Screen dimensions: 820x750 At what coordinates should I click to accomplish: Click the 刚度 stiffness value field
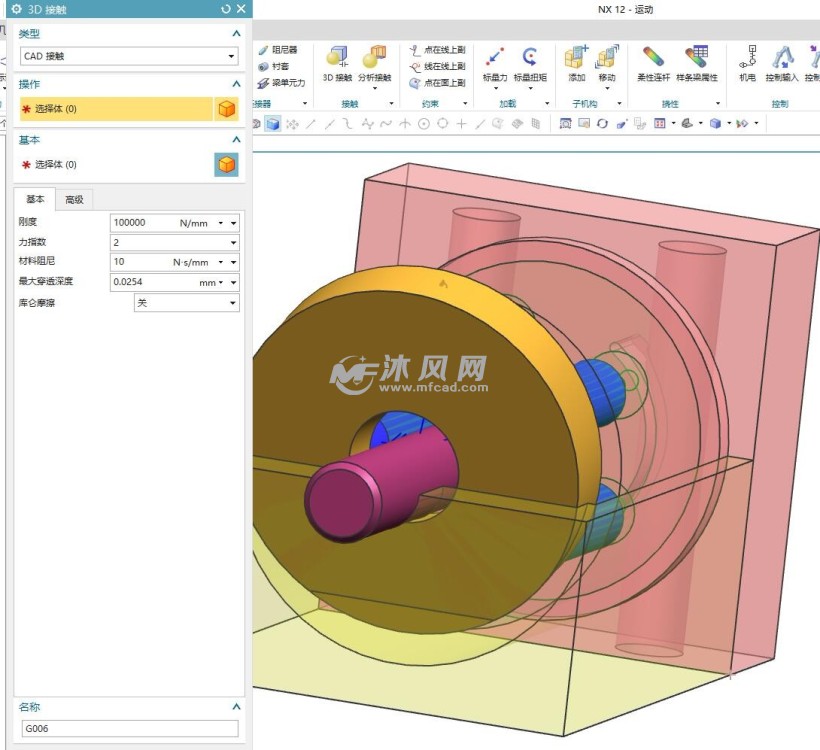140,223
